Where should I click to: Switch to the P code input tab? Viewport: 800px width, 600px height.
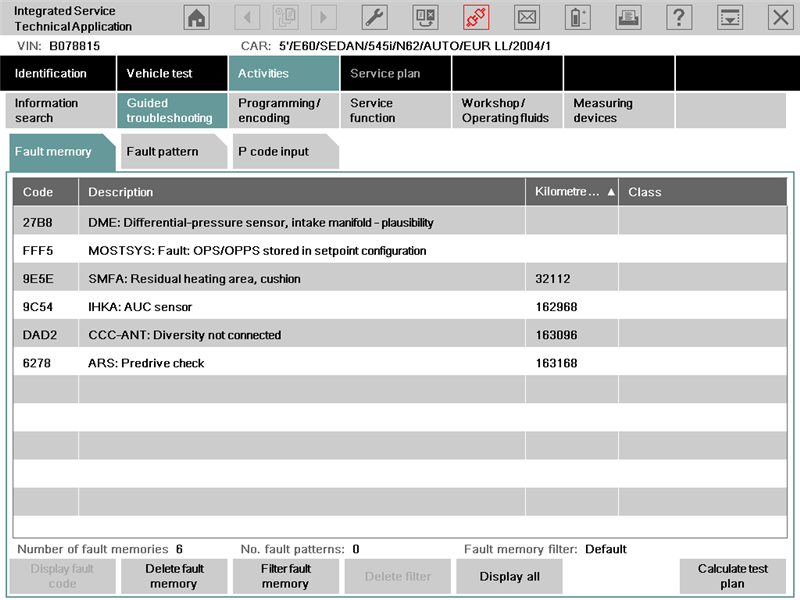click(x=286, y=152)
